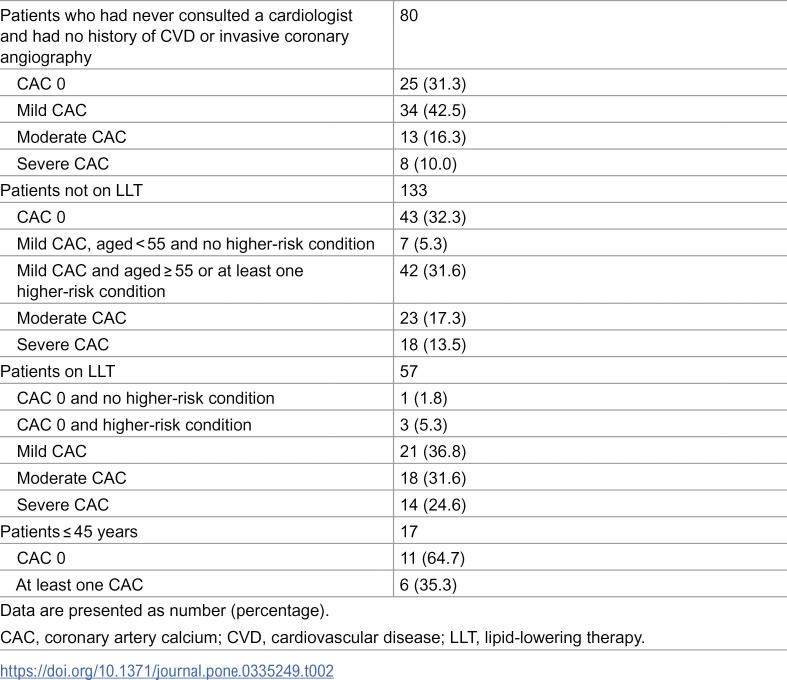Select the 'Patients not on LLT' row
Viewport: 787px width, 680px height.
pos(394,190)
